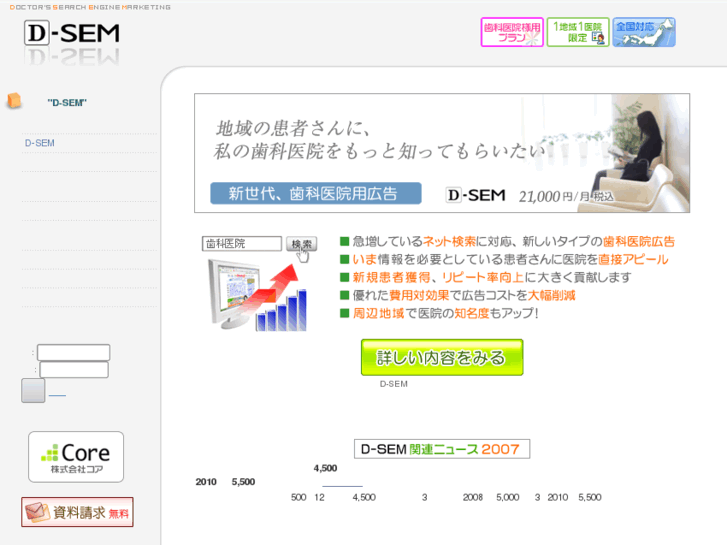
Task: Click the first sidebar login field
Action: click(73, 353)
